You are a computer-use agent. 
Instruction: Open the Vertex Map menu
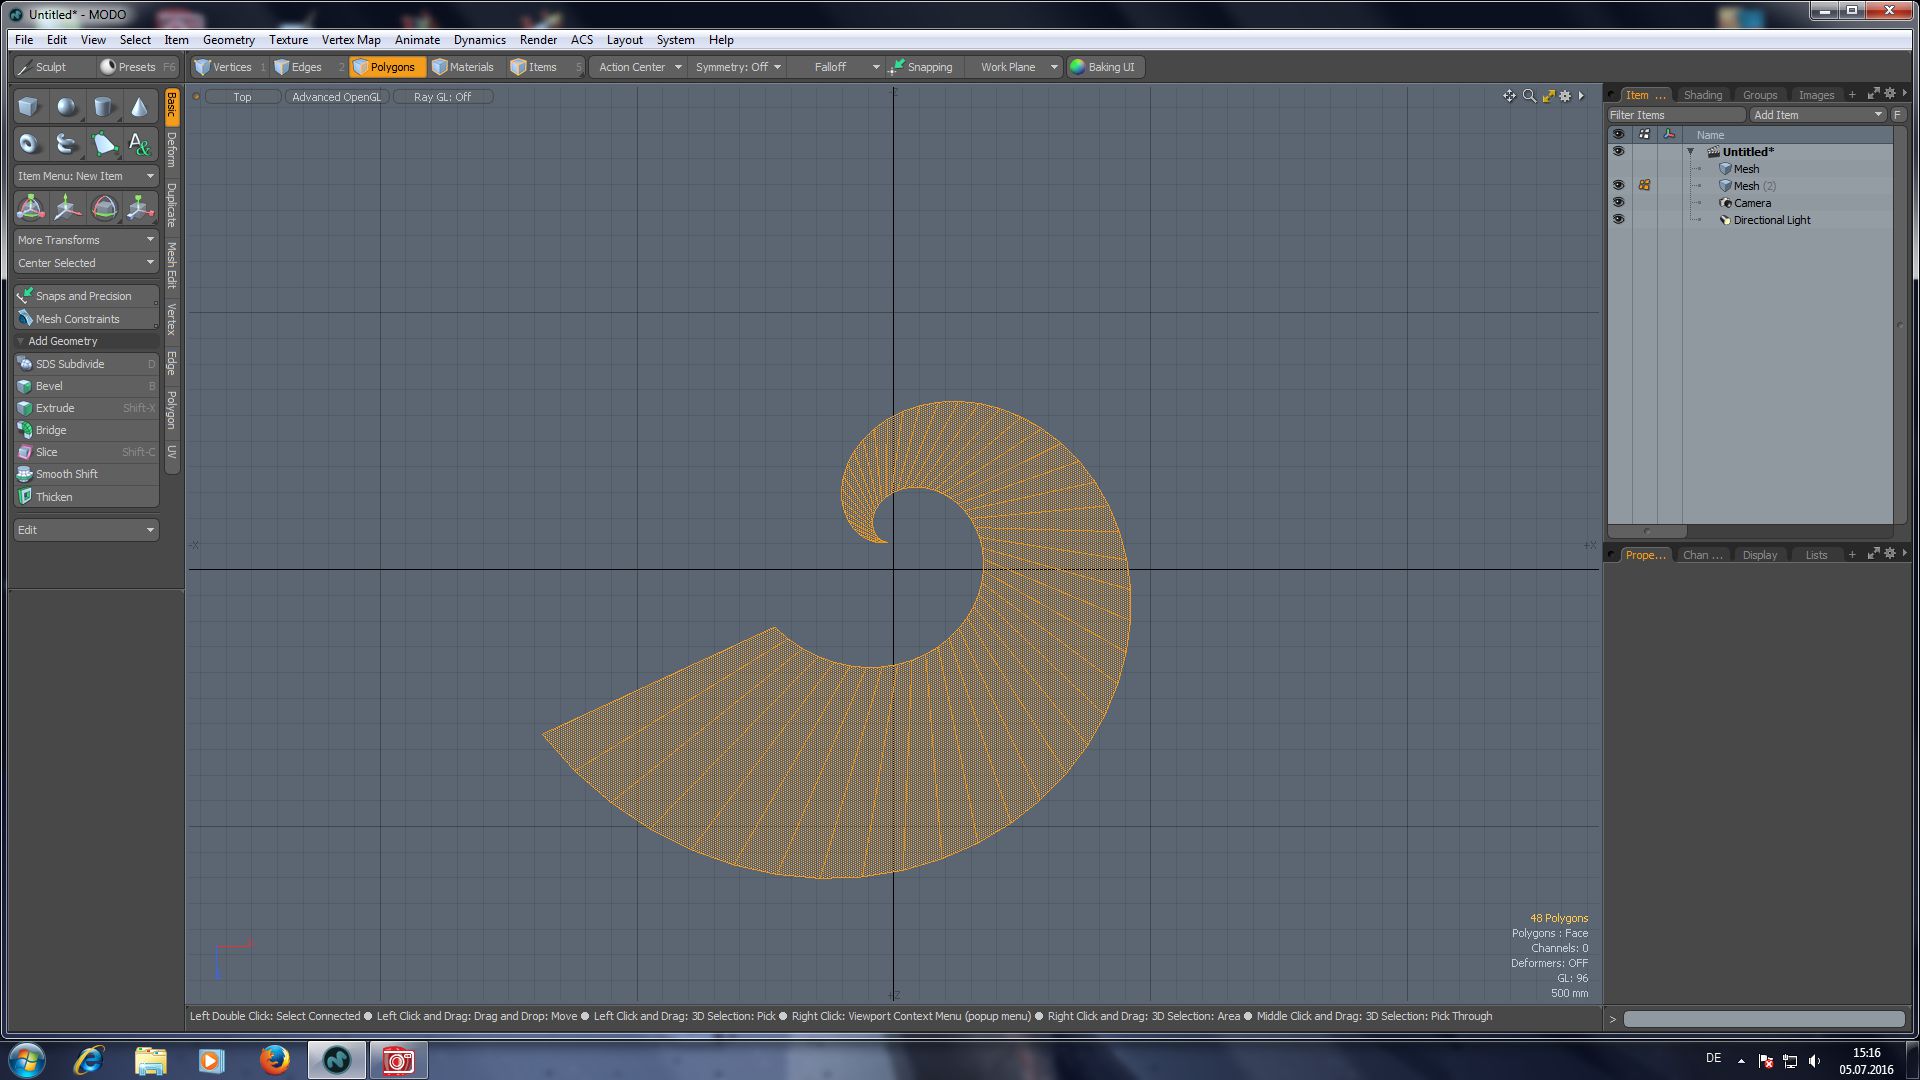pyautogui.click(x=350, y=40)
